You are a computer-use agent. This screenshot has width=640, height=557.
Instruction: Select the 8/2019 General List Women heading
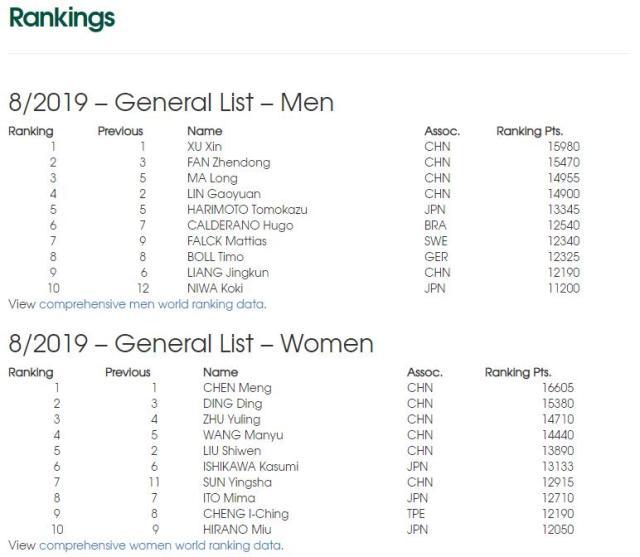(191, 344)
